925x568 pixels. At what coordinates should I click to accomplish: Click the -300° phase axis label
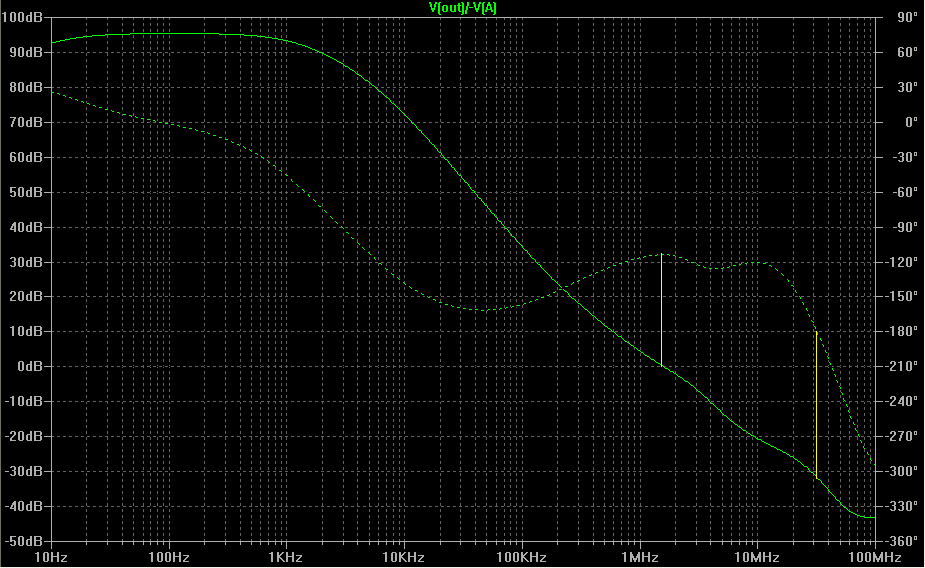pyautogui.click(x=901, y=471)
